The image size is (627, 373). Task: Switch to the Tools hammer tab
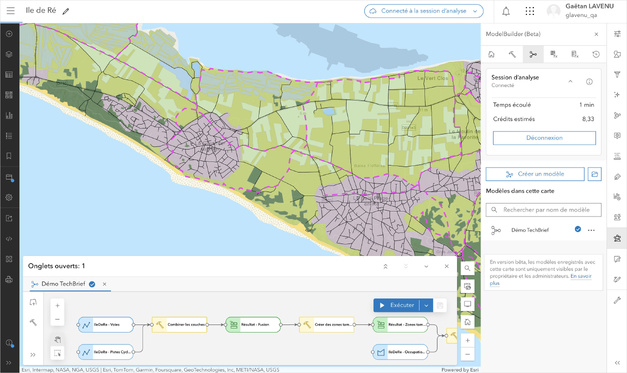coord(512,54)
